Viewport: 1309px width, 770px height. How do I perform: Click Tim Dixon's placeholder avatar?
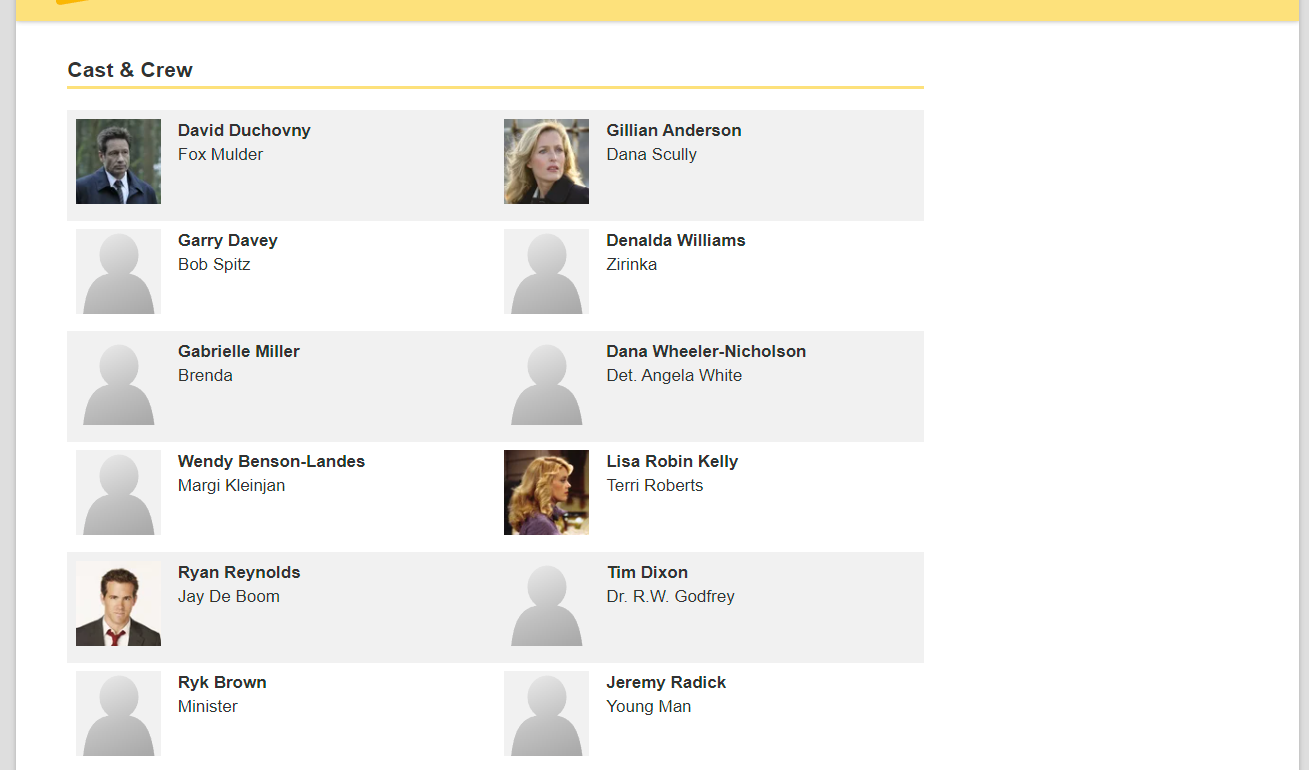point(546,603)
